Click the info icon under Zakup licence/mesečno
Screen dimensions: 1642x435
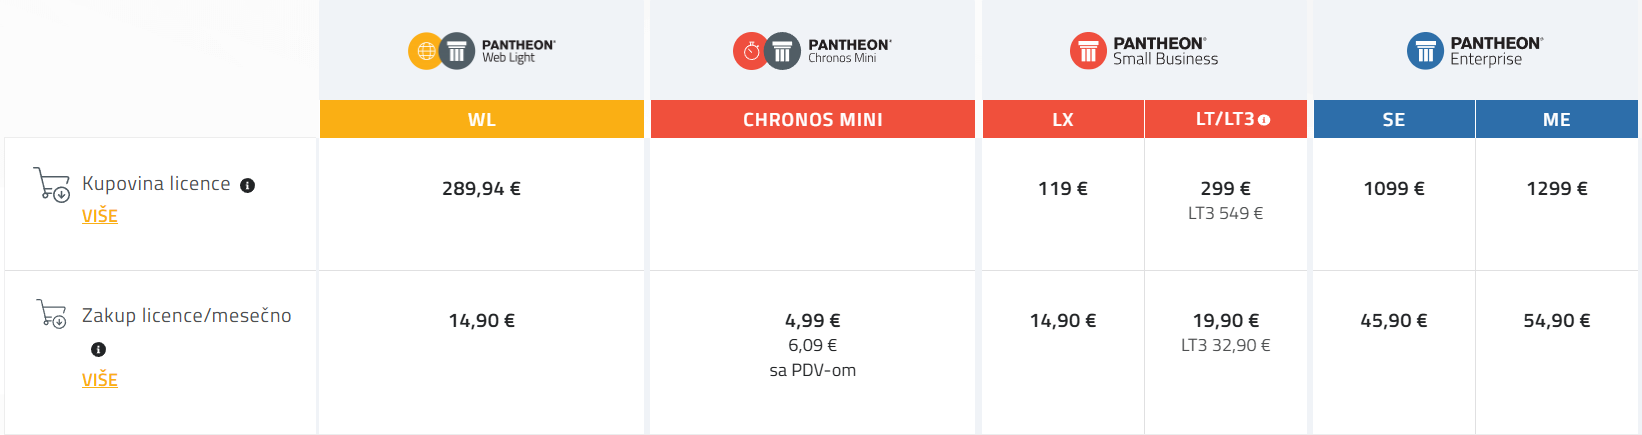(98, 349)
